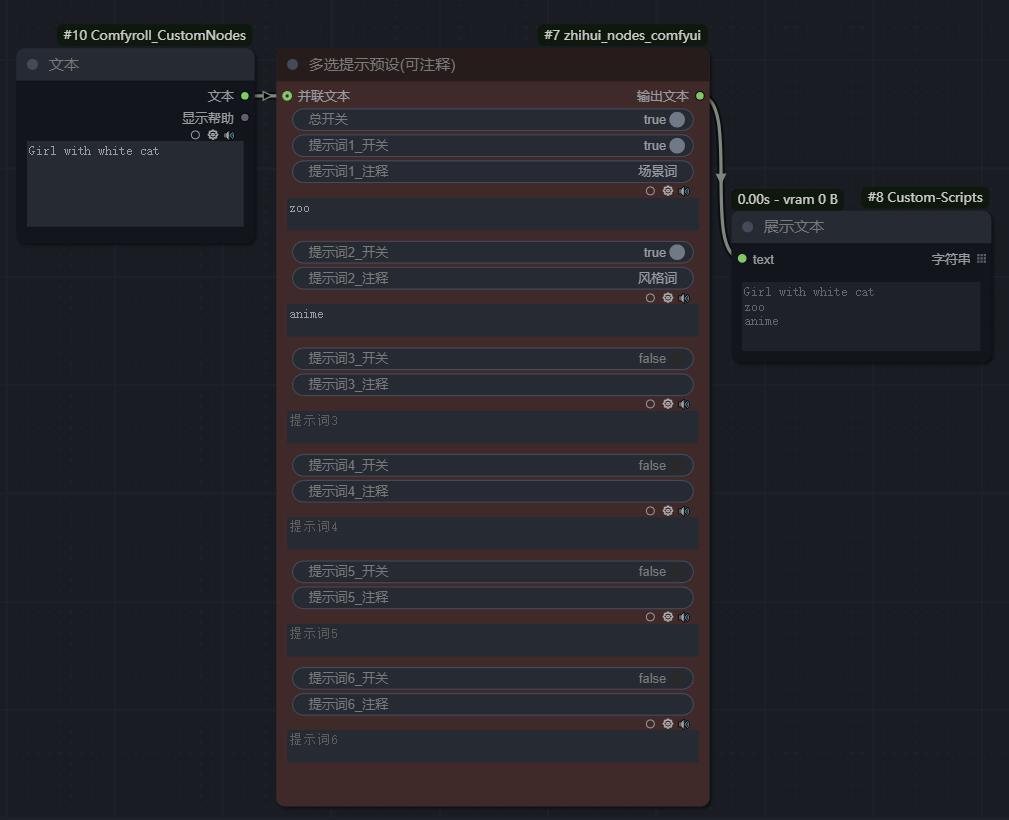Click the circle icon above the 提示词5 box
This screenshot has width=1009, height=820.
coord(650,617)
